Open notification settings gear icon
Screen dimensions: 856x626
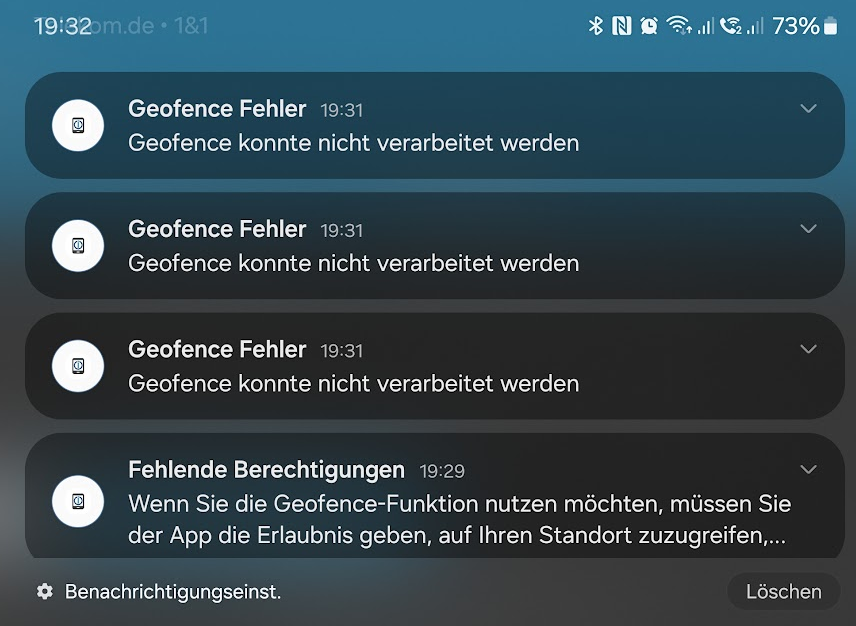coord(45,591)
